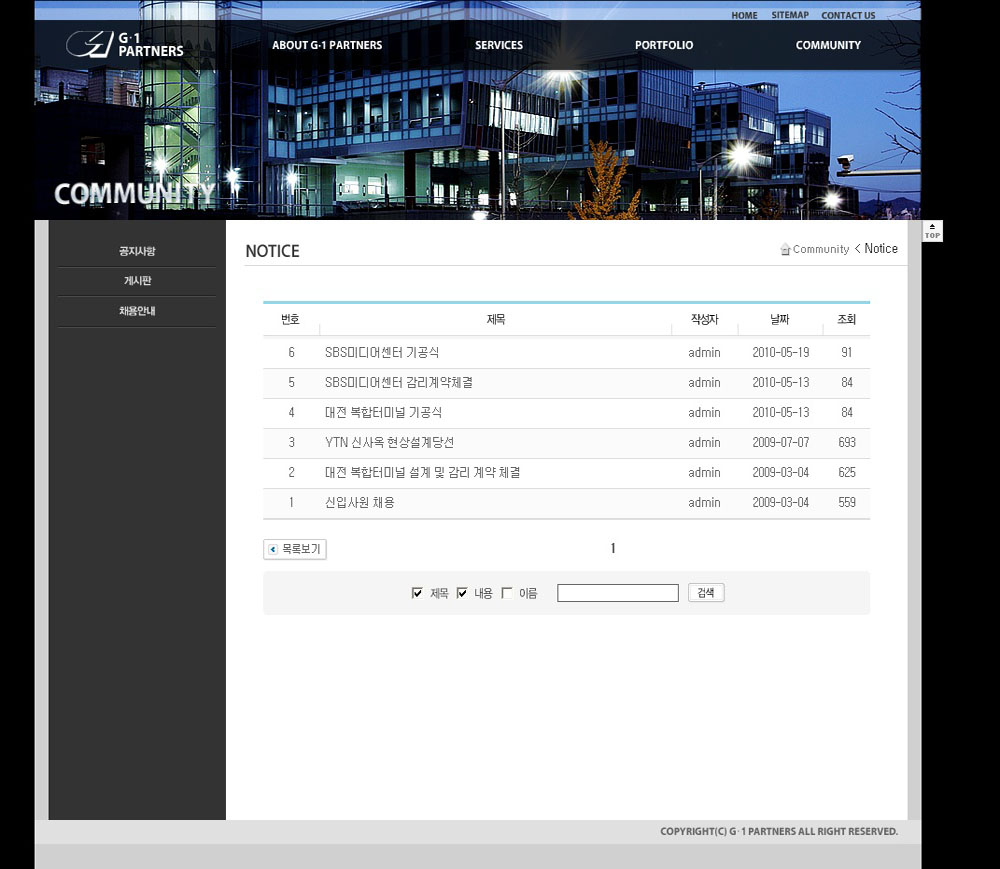Viewport: 1000px width, 869px height.
Task: Click the G·1 Partners logo
Action: point(125,44)
